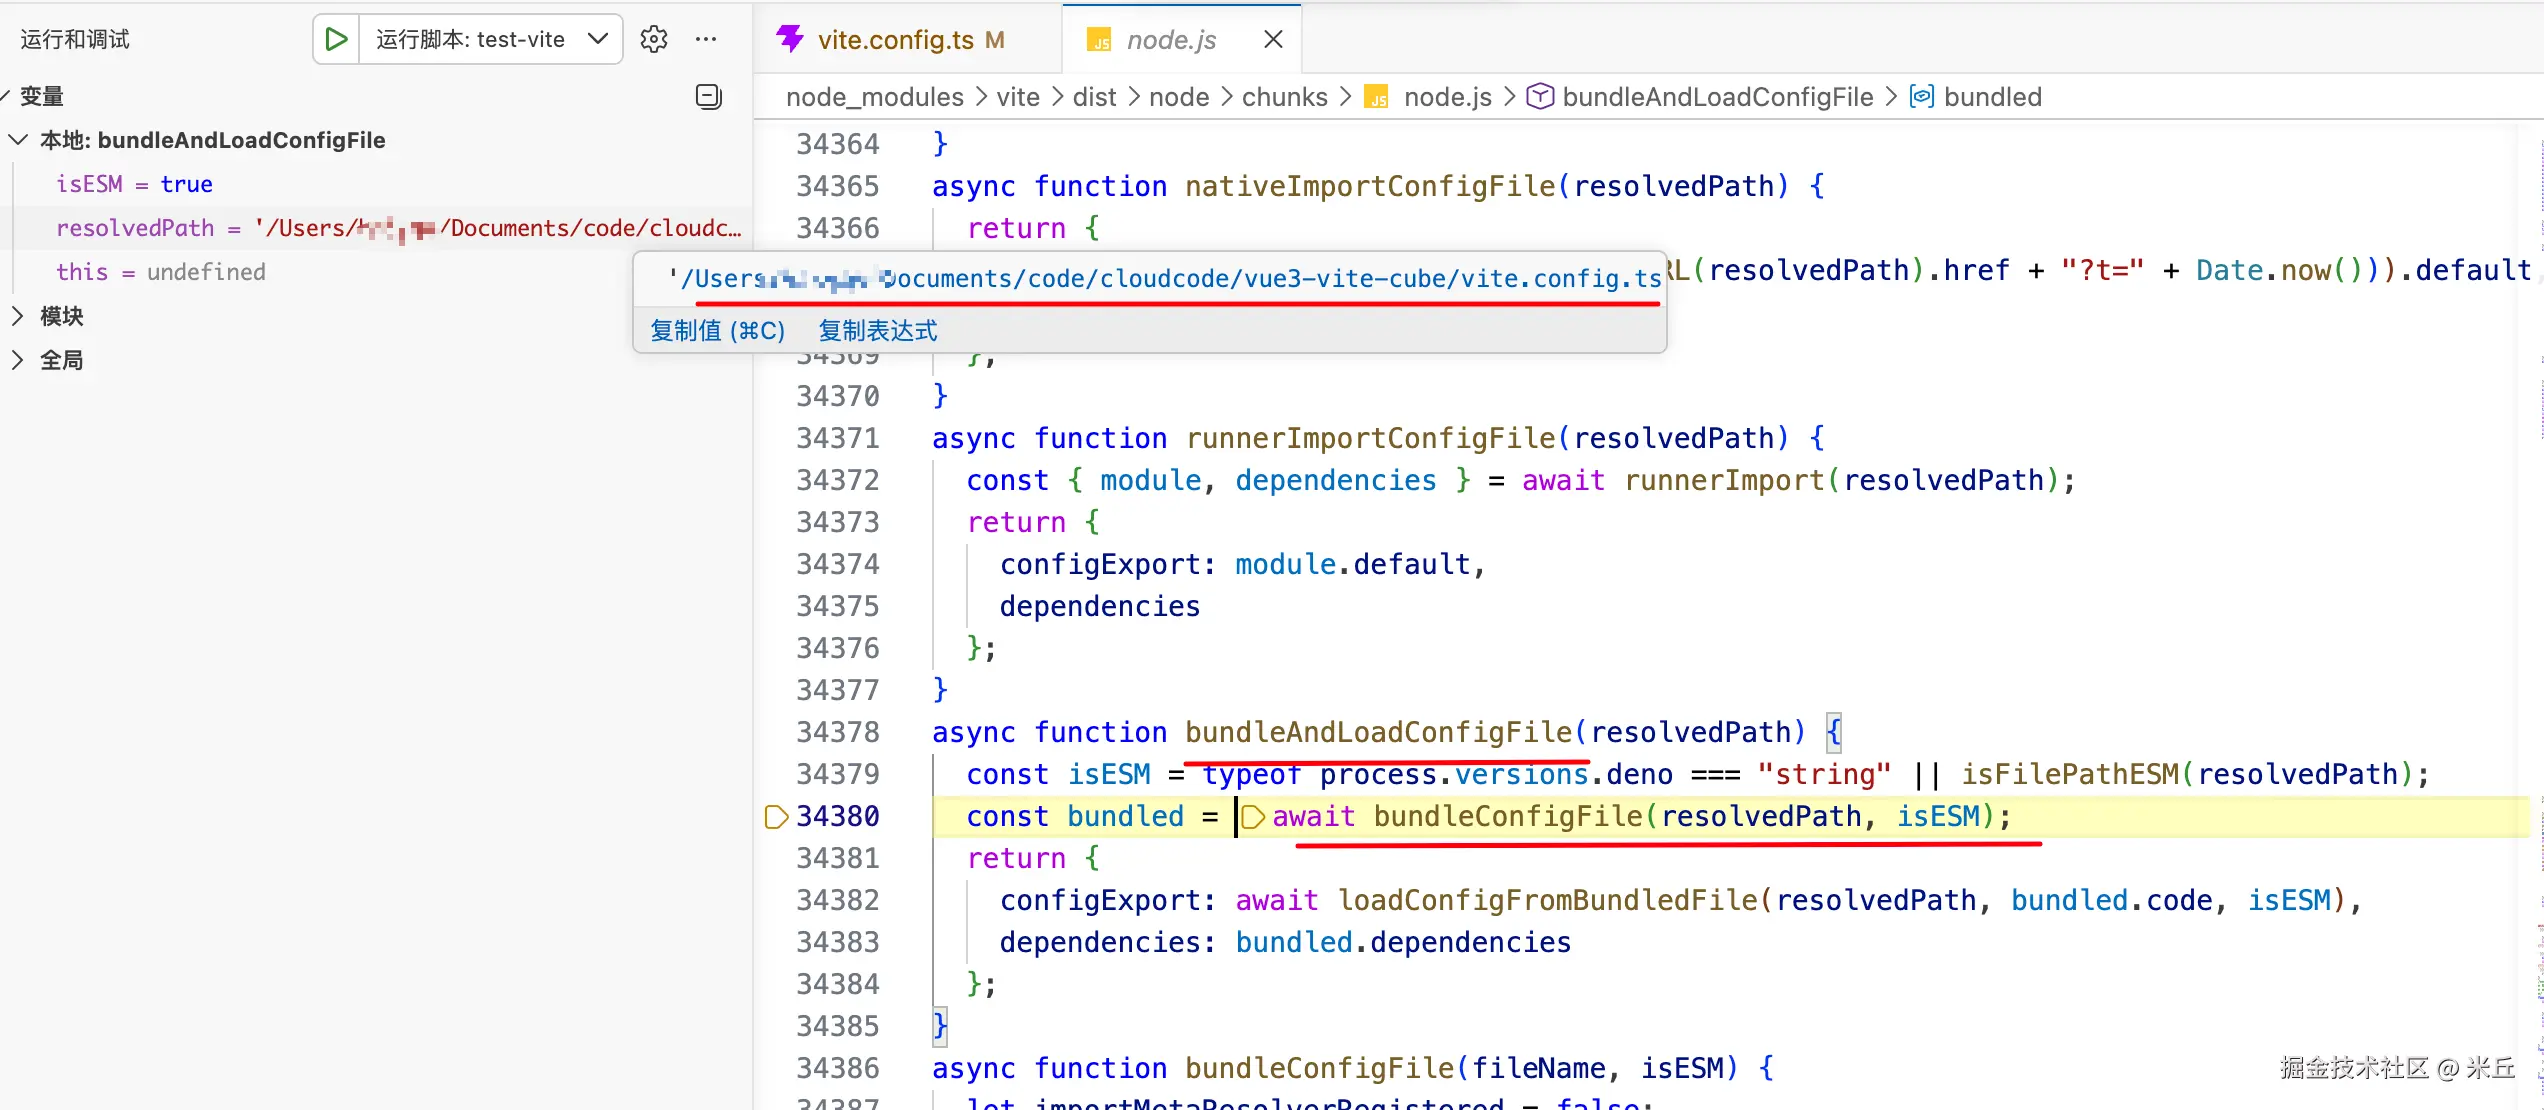Screen dimensions: 2544x1110
Task: Click bundleAndLoadConfigFile symbol icon in breadcrumb
Action: pyautogui.click(x=1540, y=97)
